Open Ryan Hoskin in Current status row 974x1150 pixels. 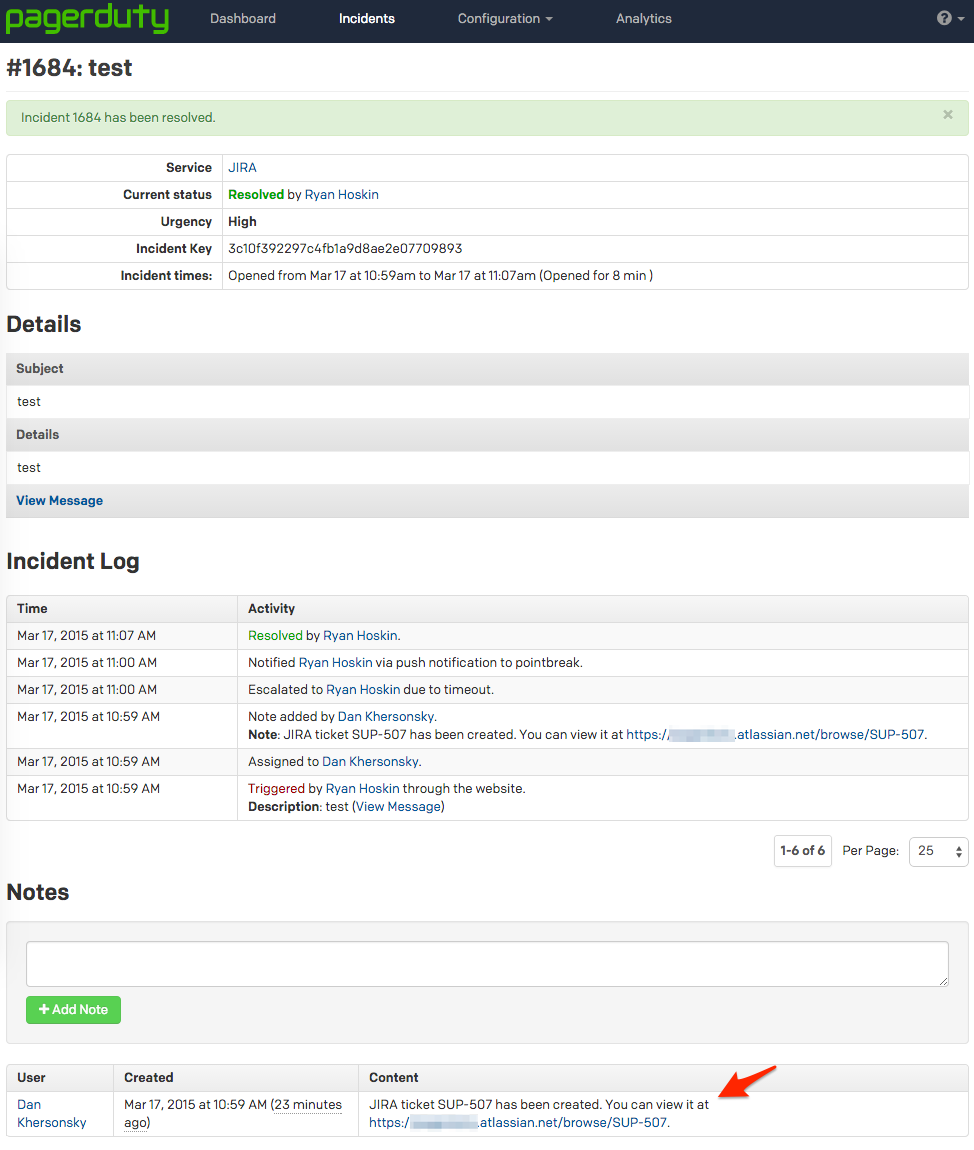[x=342, y=194]
